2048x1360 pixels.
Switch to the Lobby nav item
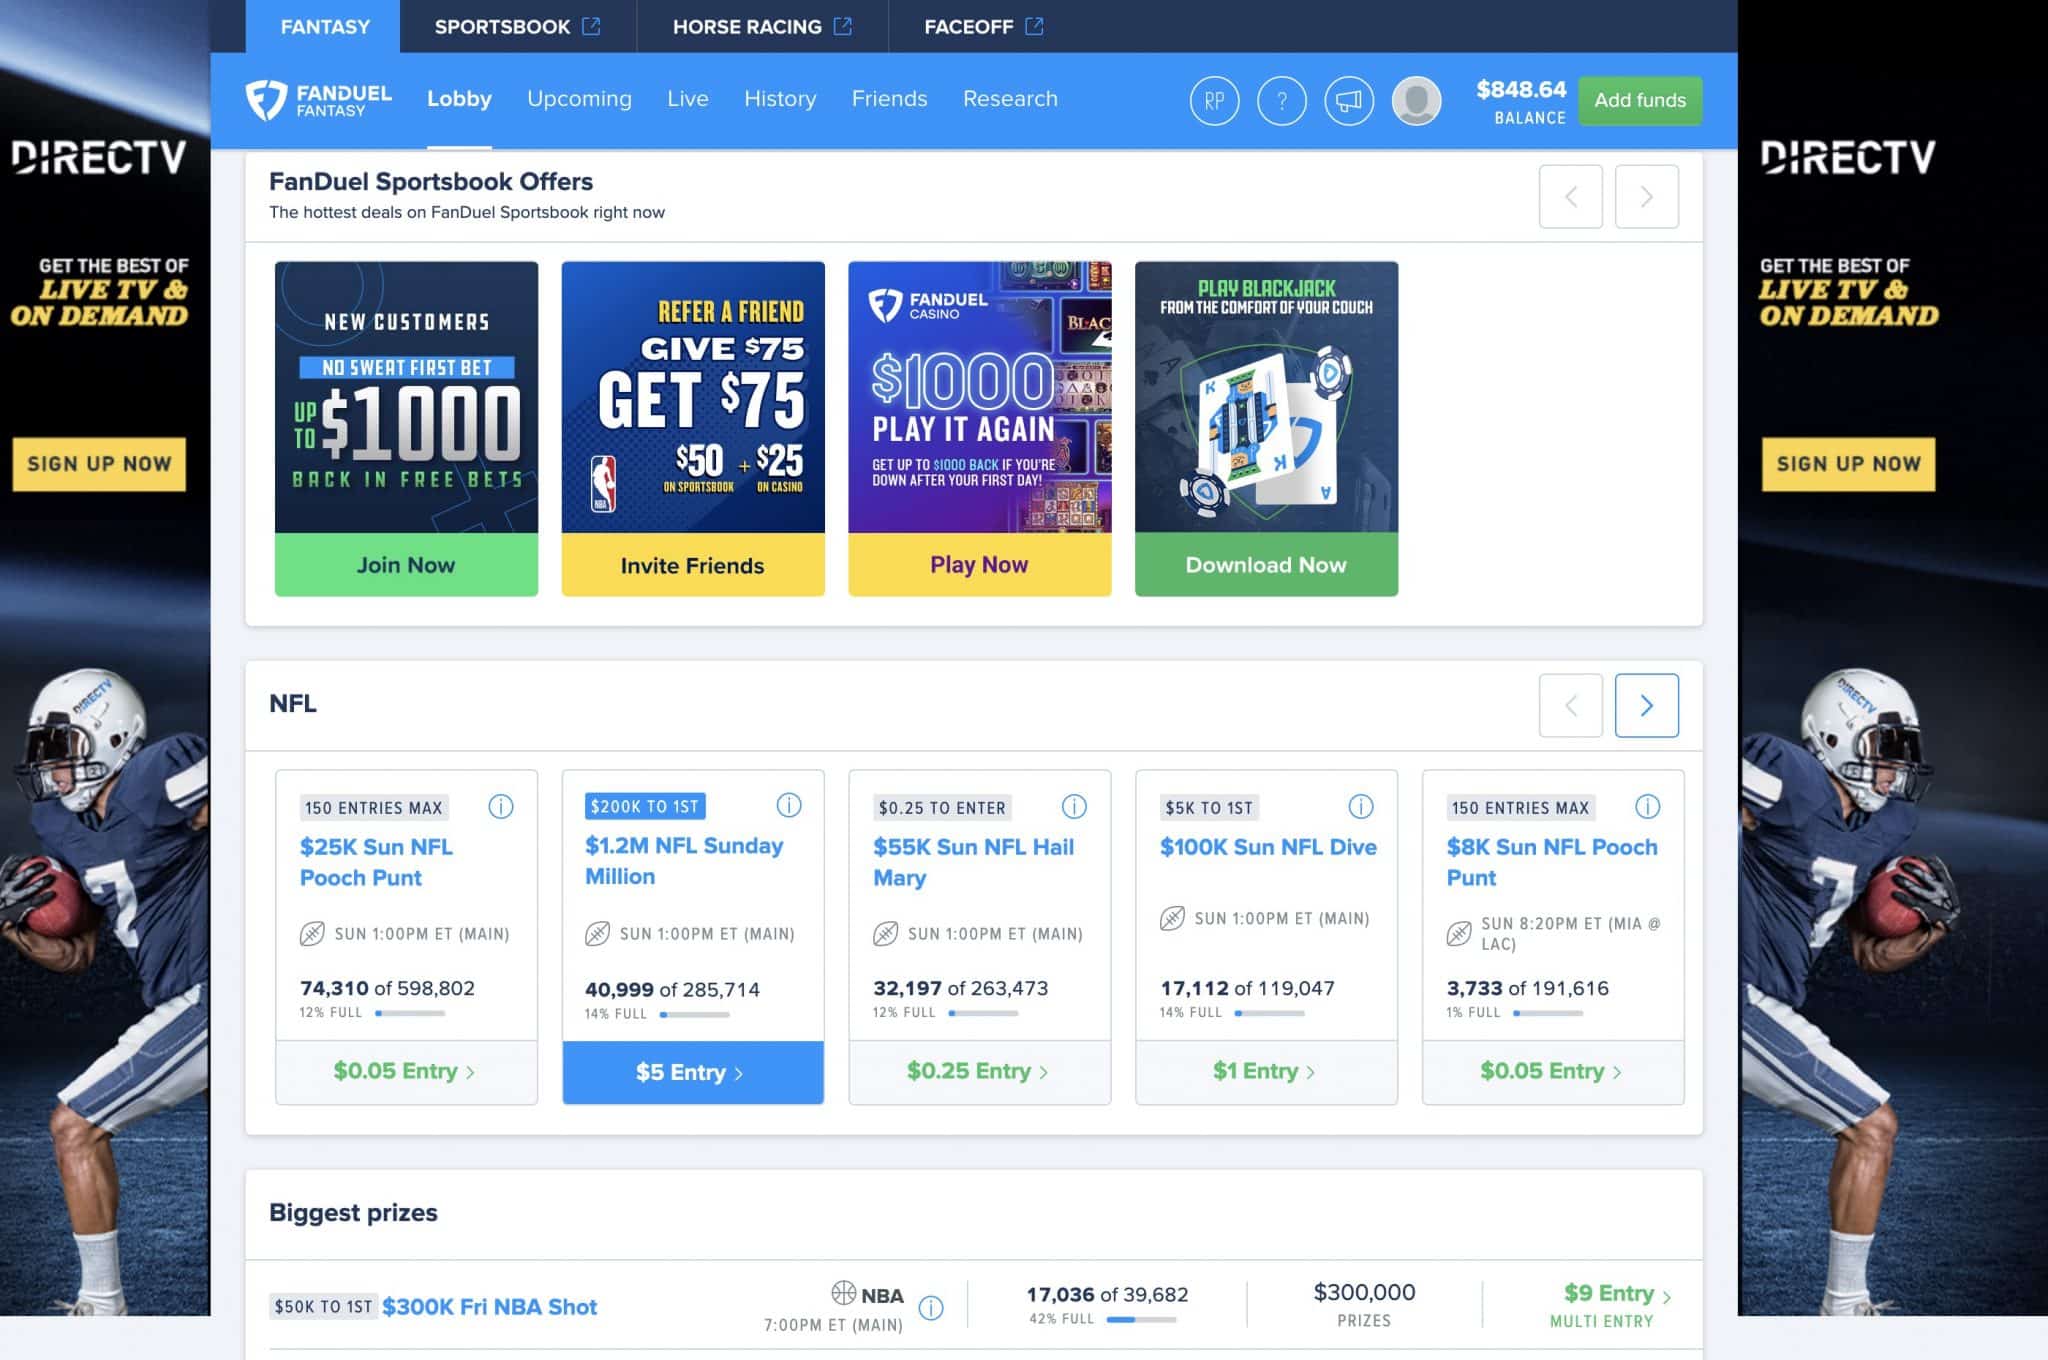tap(459, 99)
